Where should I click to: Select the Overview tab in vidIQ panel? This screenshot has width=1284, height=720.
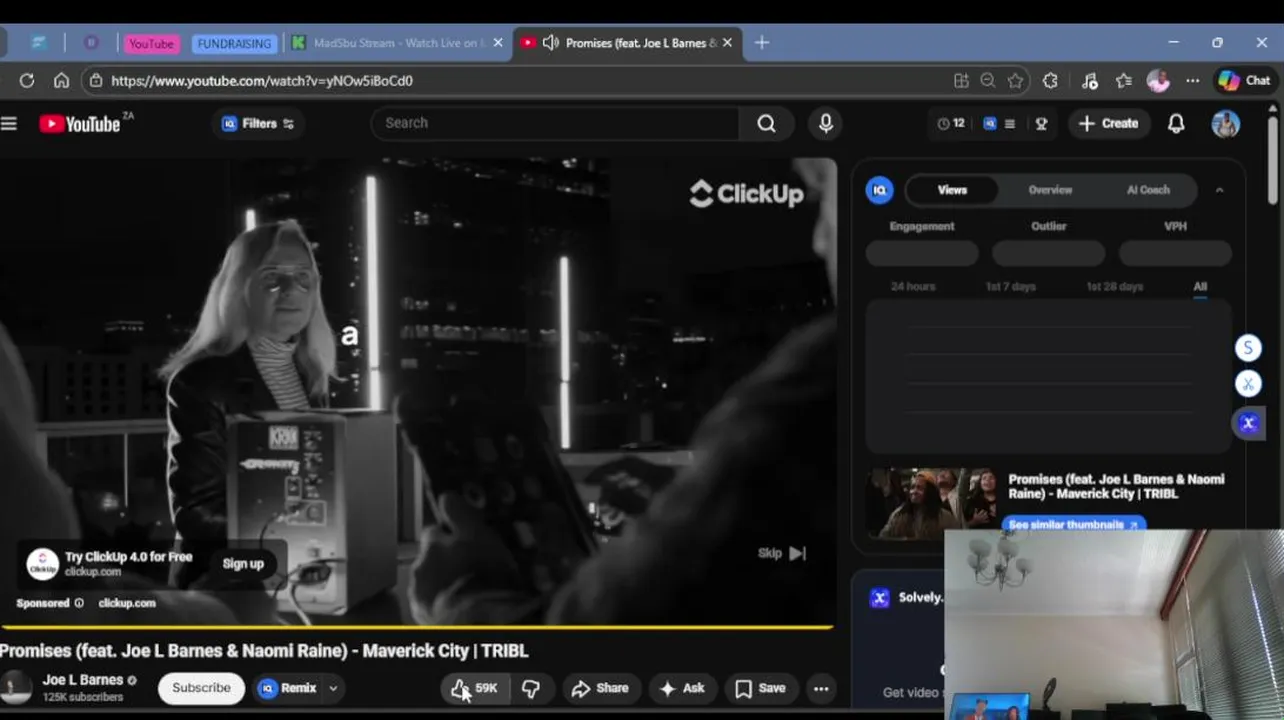(x=1050, y=190)
